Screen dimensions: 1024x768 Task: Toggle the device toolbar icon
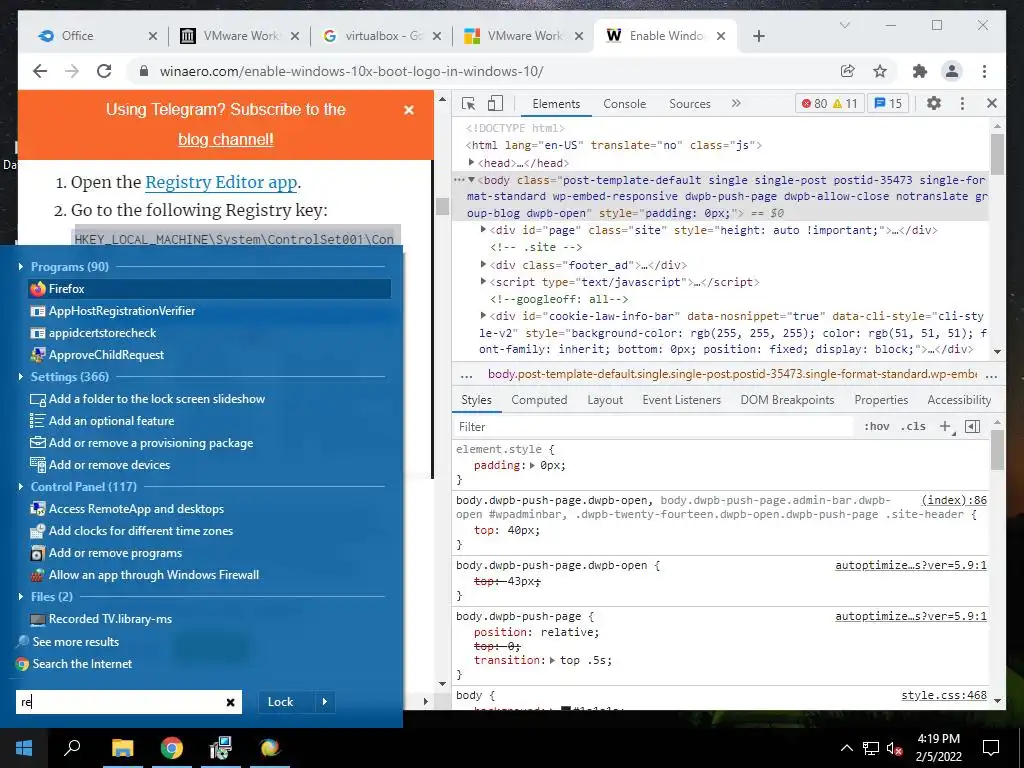click(x=496, y=104)
